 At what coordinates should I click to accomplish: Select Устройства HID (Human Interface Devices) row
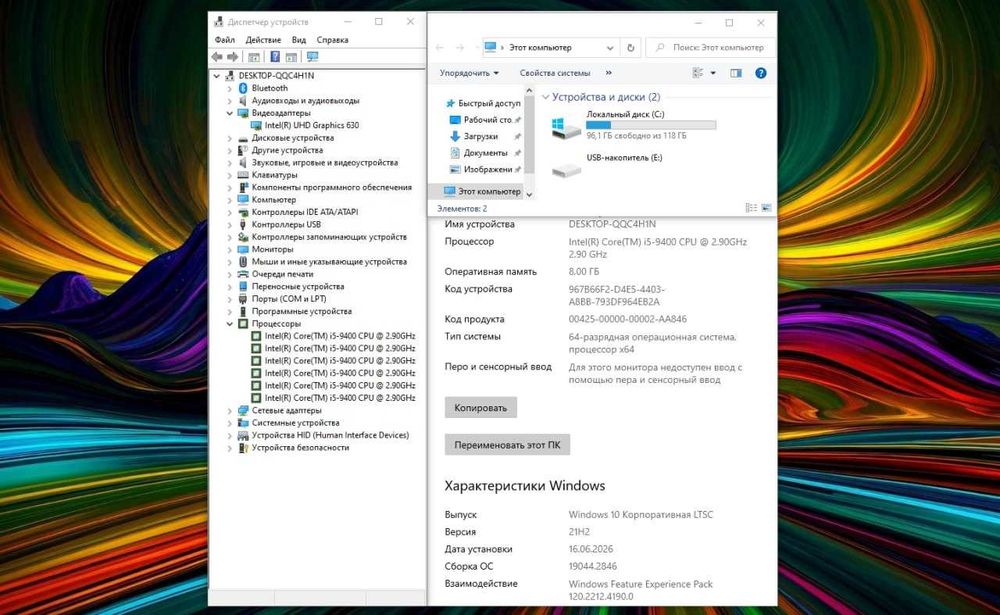[330, 435]
